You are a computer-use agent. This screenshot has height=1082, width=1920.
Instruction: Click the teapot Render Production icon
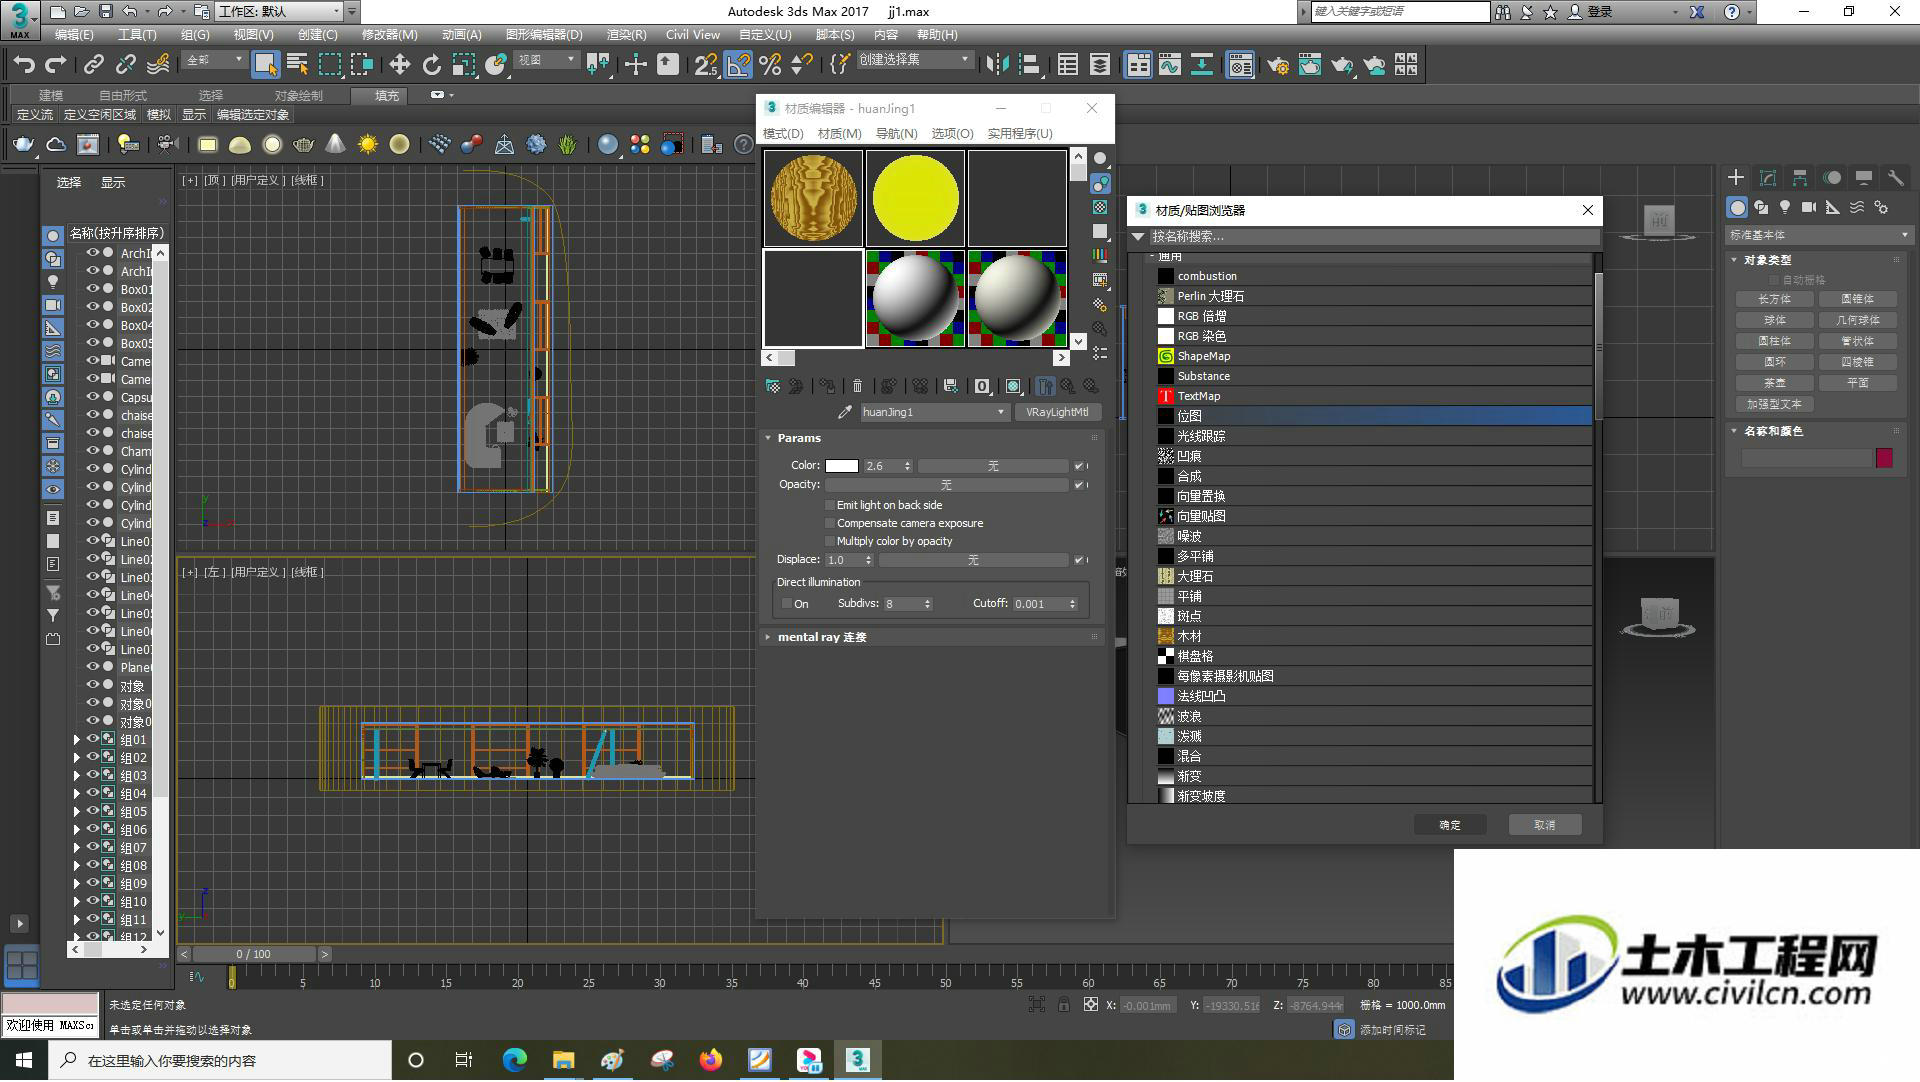tap(1342, 65)
